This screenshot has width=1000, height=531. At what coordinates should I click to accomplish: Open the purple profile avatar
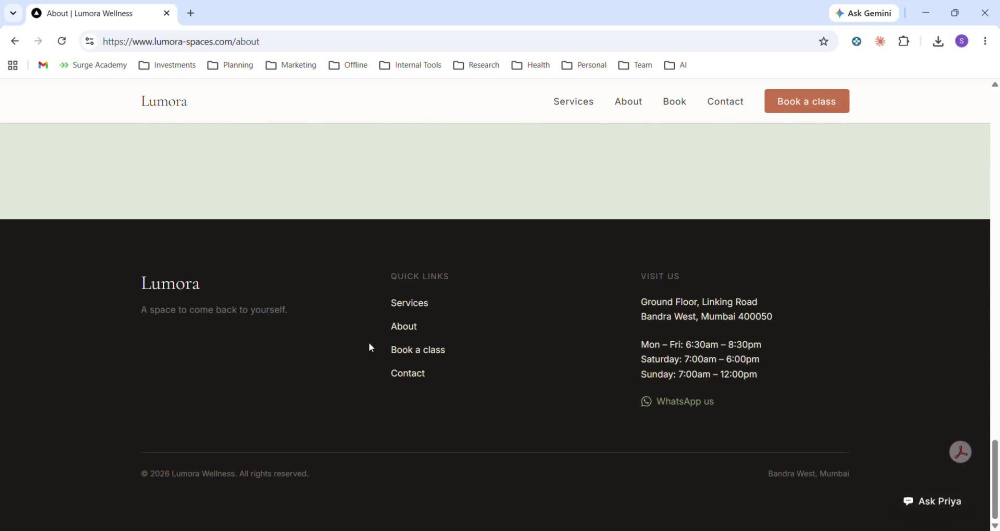pyautogui.click(x=962, y=41)
